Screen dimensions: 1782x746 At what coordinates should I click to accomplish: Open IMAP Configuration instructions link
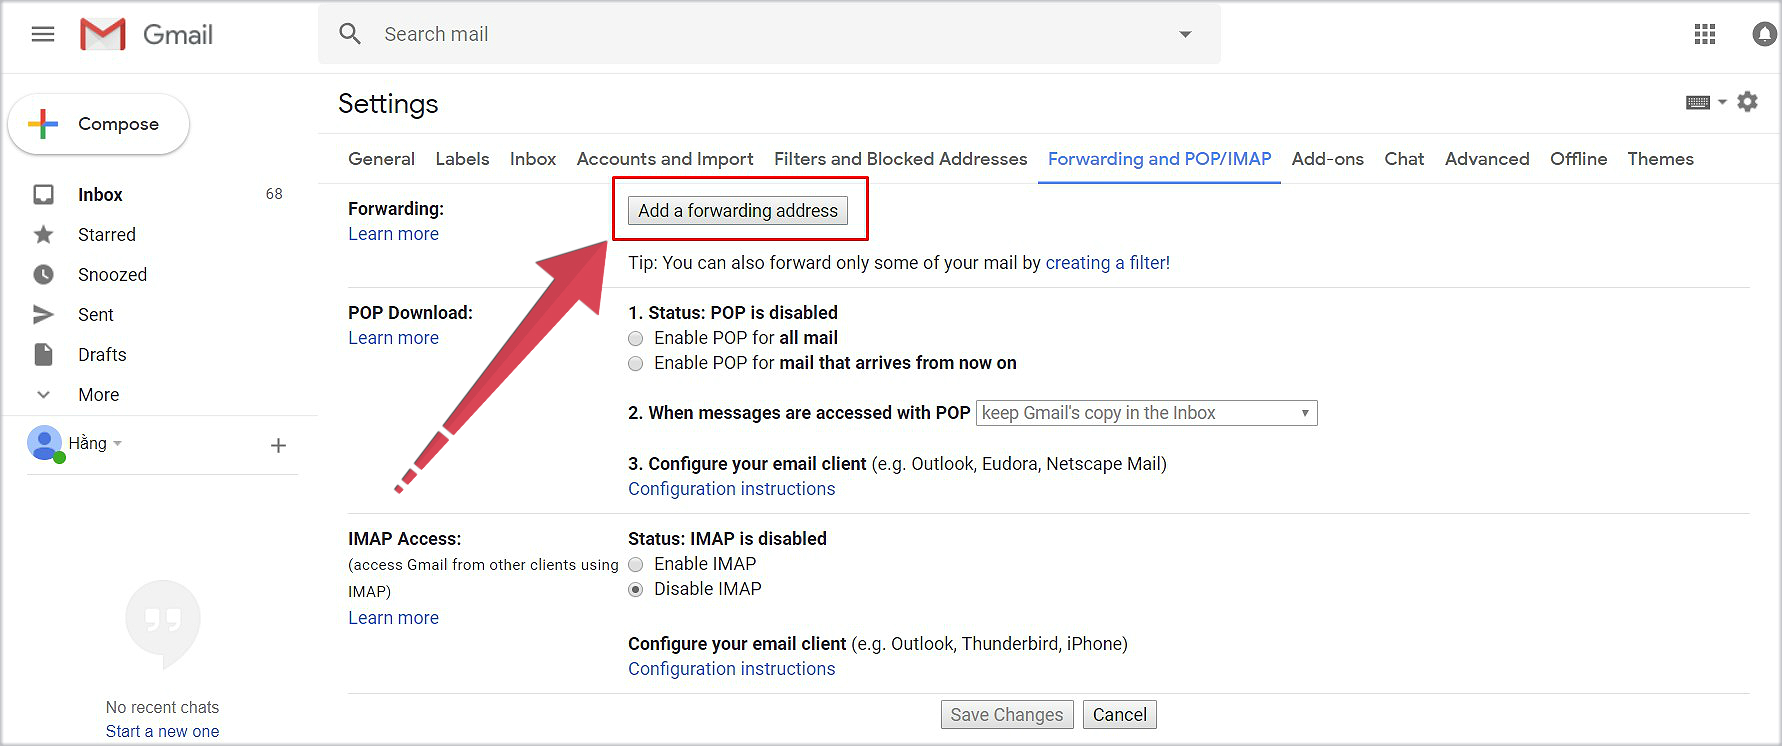point(731,669)
